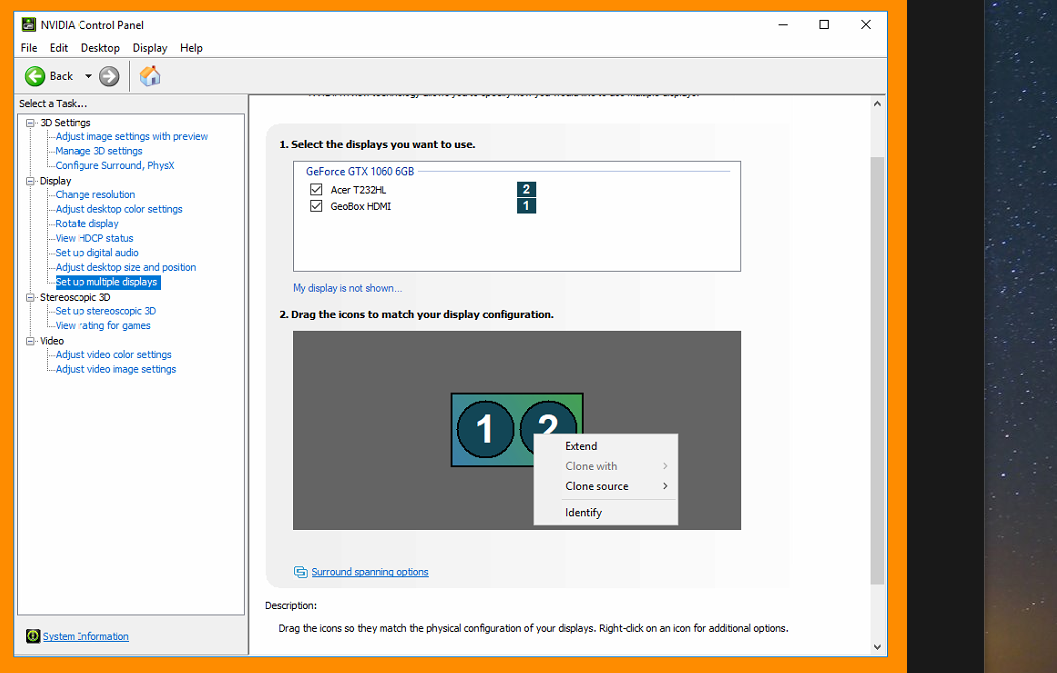This screenshot has height=673, width=1057.
Task: Uncheck the GeoBox HDMI display checkbox
Action: pyautogui.click(x=316, y=206)
